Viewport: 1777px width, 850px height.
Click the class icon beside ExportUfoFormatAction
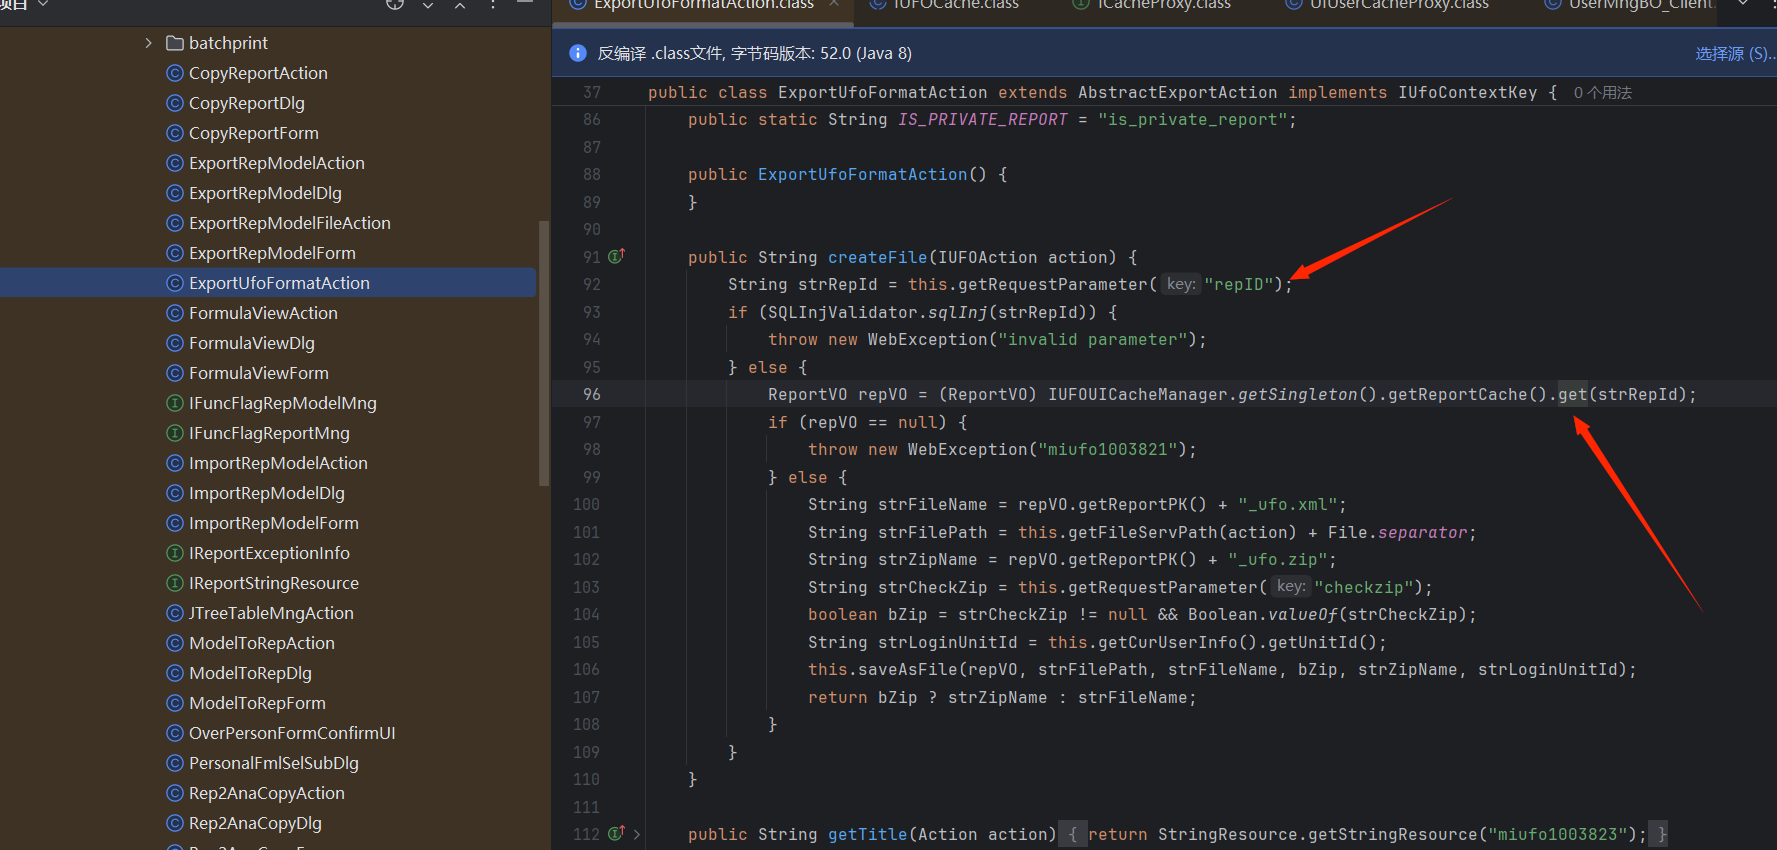[175, 283]
